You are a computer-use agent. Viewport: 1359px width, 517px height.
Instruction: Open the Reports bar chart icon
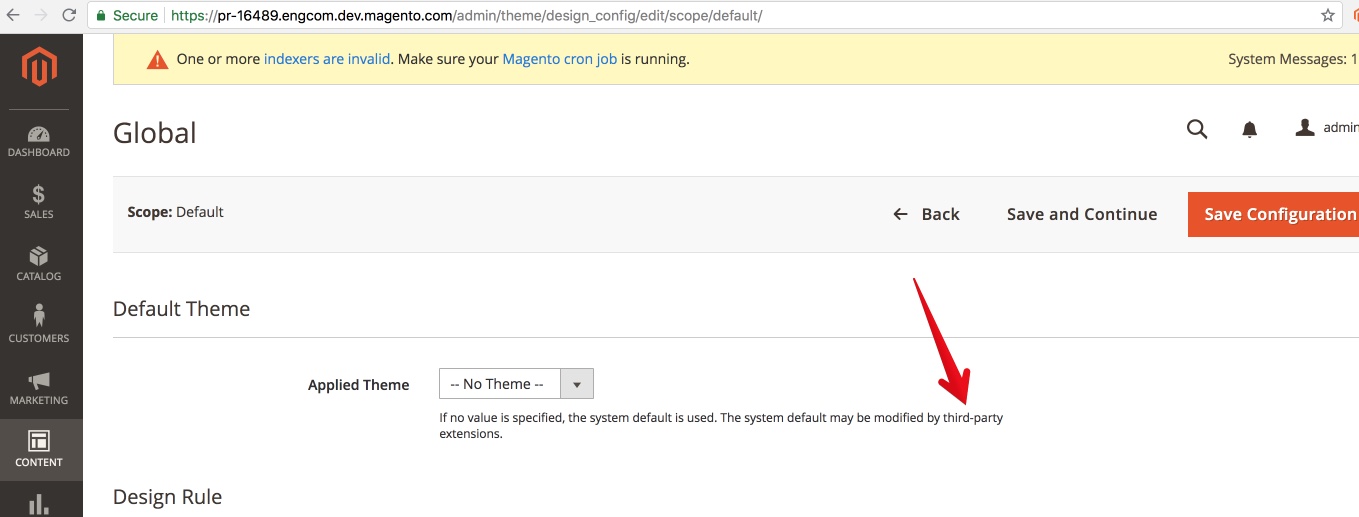39,504
